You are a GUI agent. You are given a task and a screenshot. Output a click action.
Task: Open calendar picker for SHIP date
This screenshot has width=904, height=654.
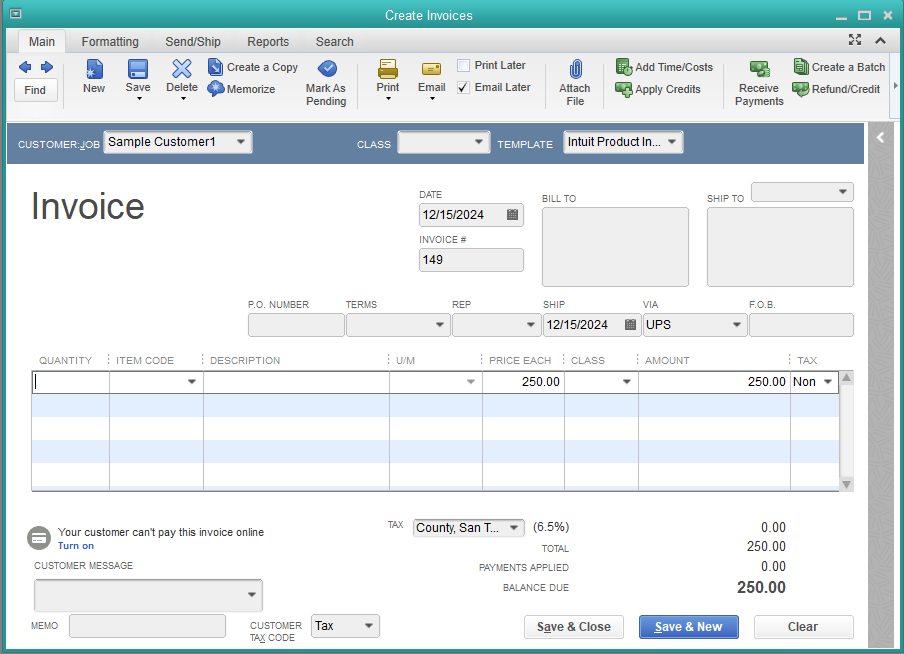(x=630, y=325)
